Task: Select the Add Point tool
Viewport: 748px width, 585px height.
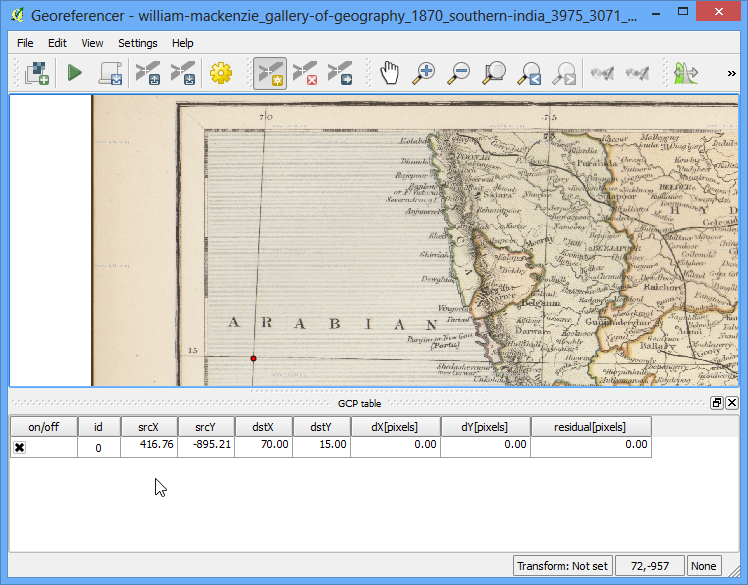Action: [270, 73]
